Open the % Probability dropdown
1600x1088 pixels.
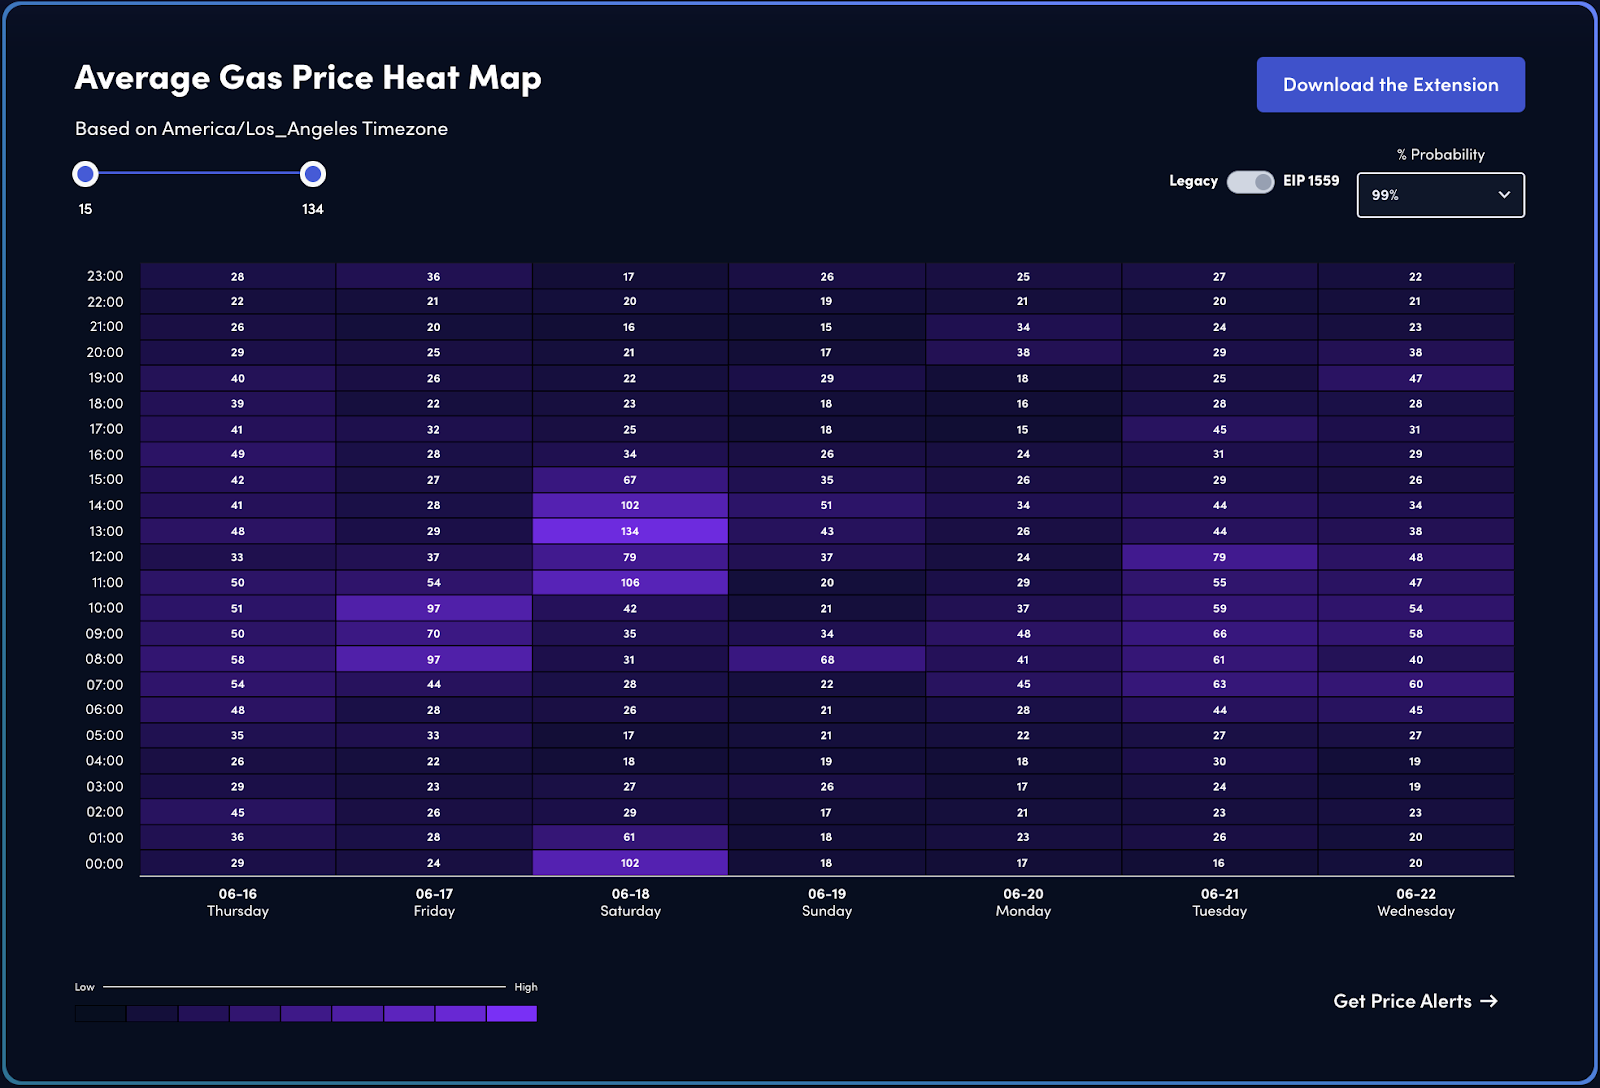(x=1440, y=195)
